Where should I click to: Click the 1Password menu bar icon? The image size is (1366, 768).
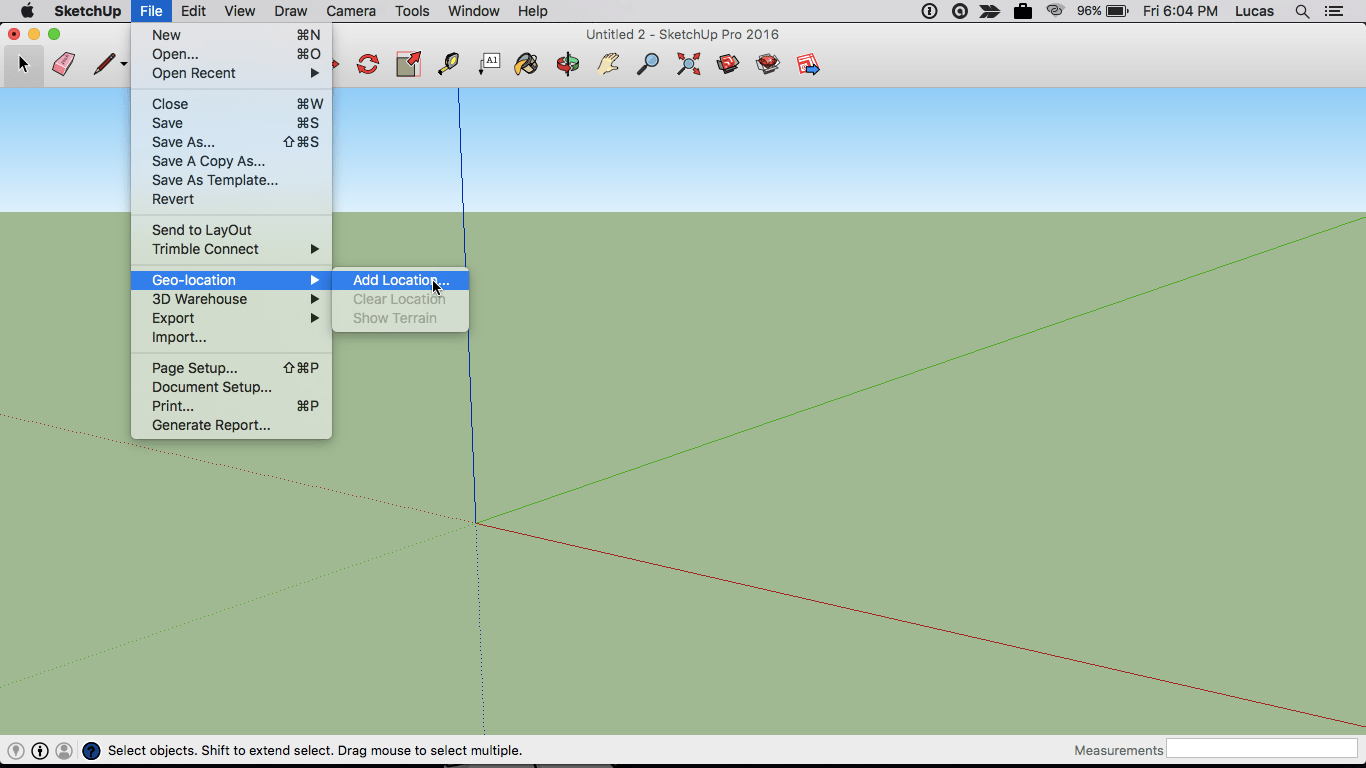coord(929,11)
